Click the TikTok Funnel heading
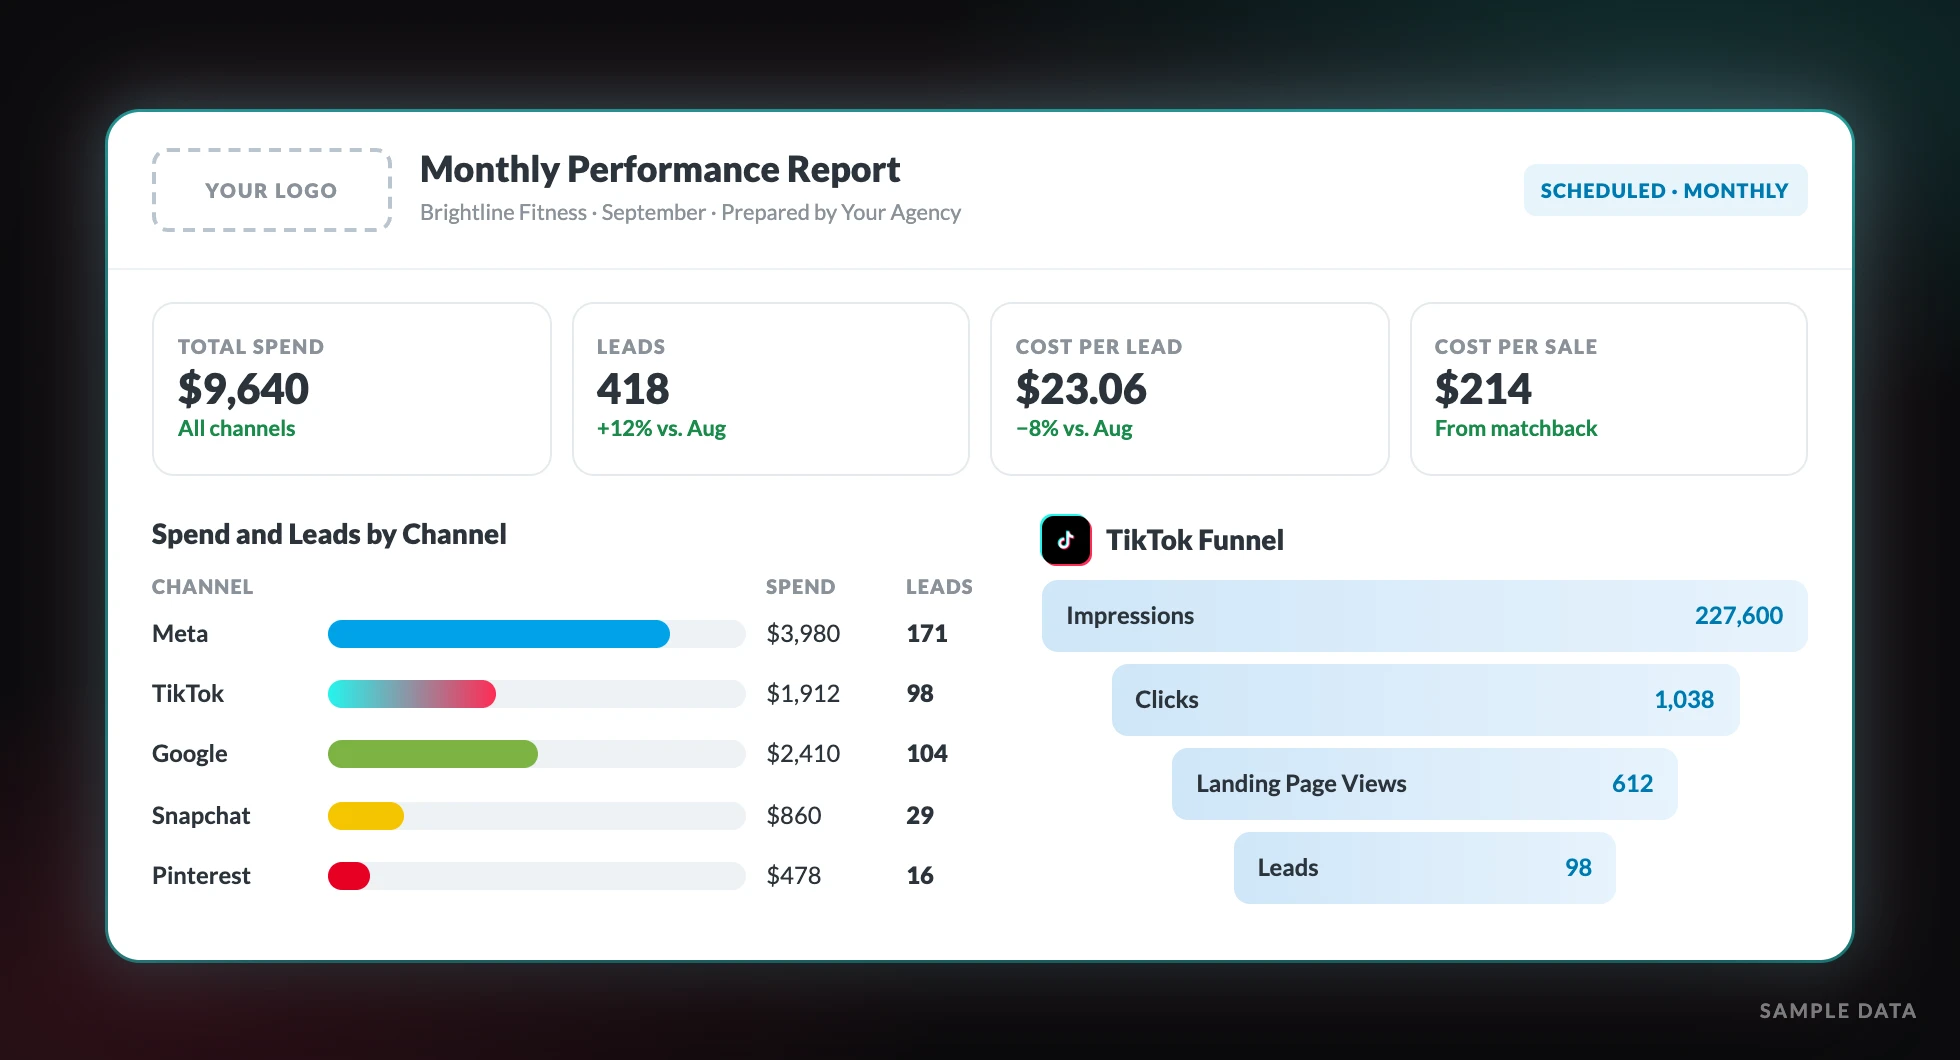Image resolution: width=1960 pixels, height=1060 pixels. [1195, 540]
